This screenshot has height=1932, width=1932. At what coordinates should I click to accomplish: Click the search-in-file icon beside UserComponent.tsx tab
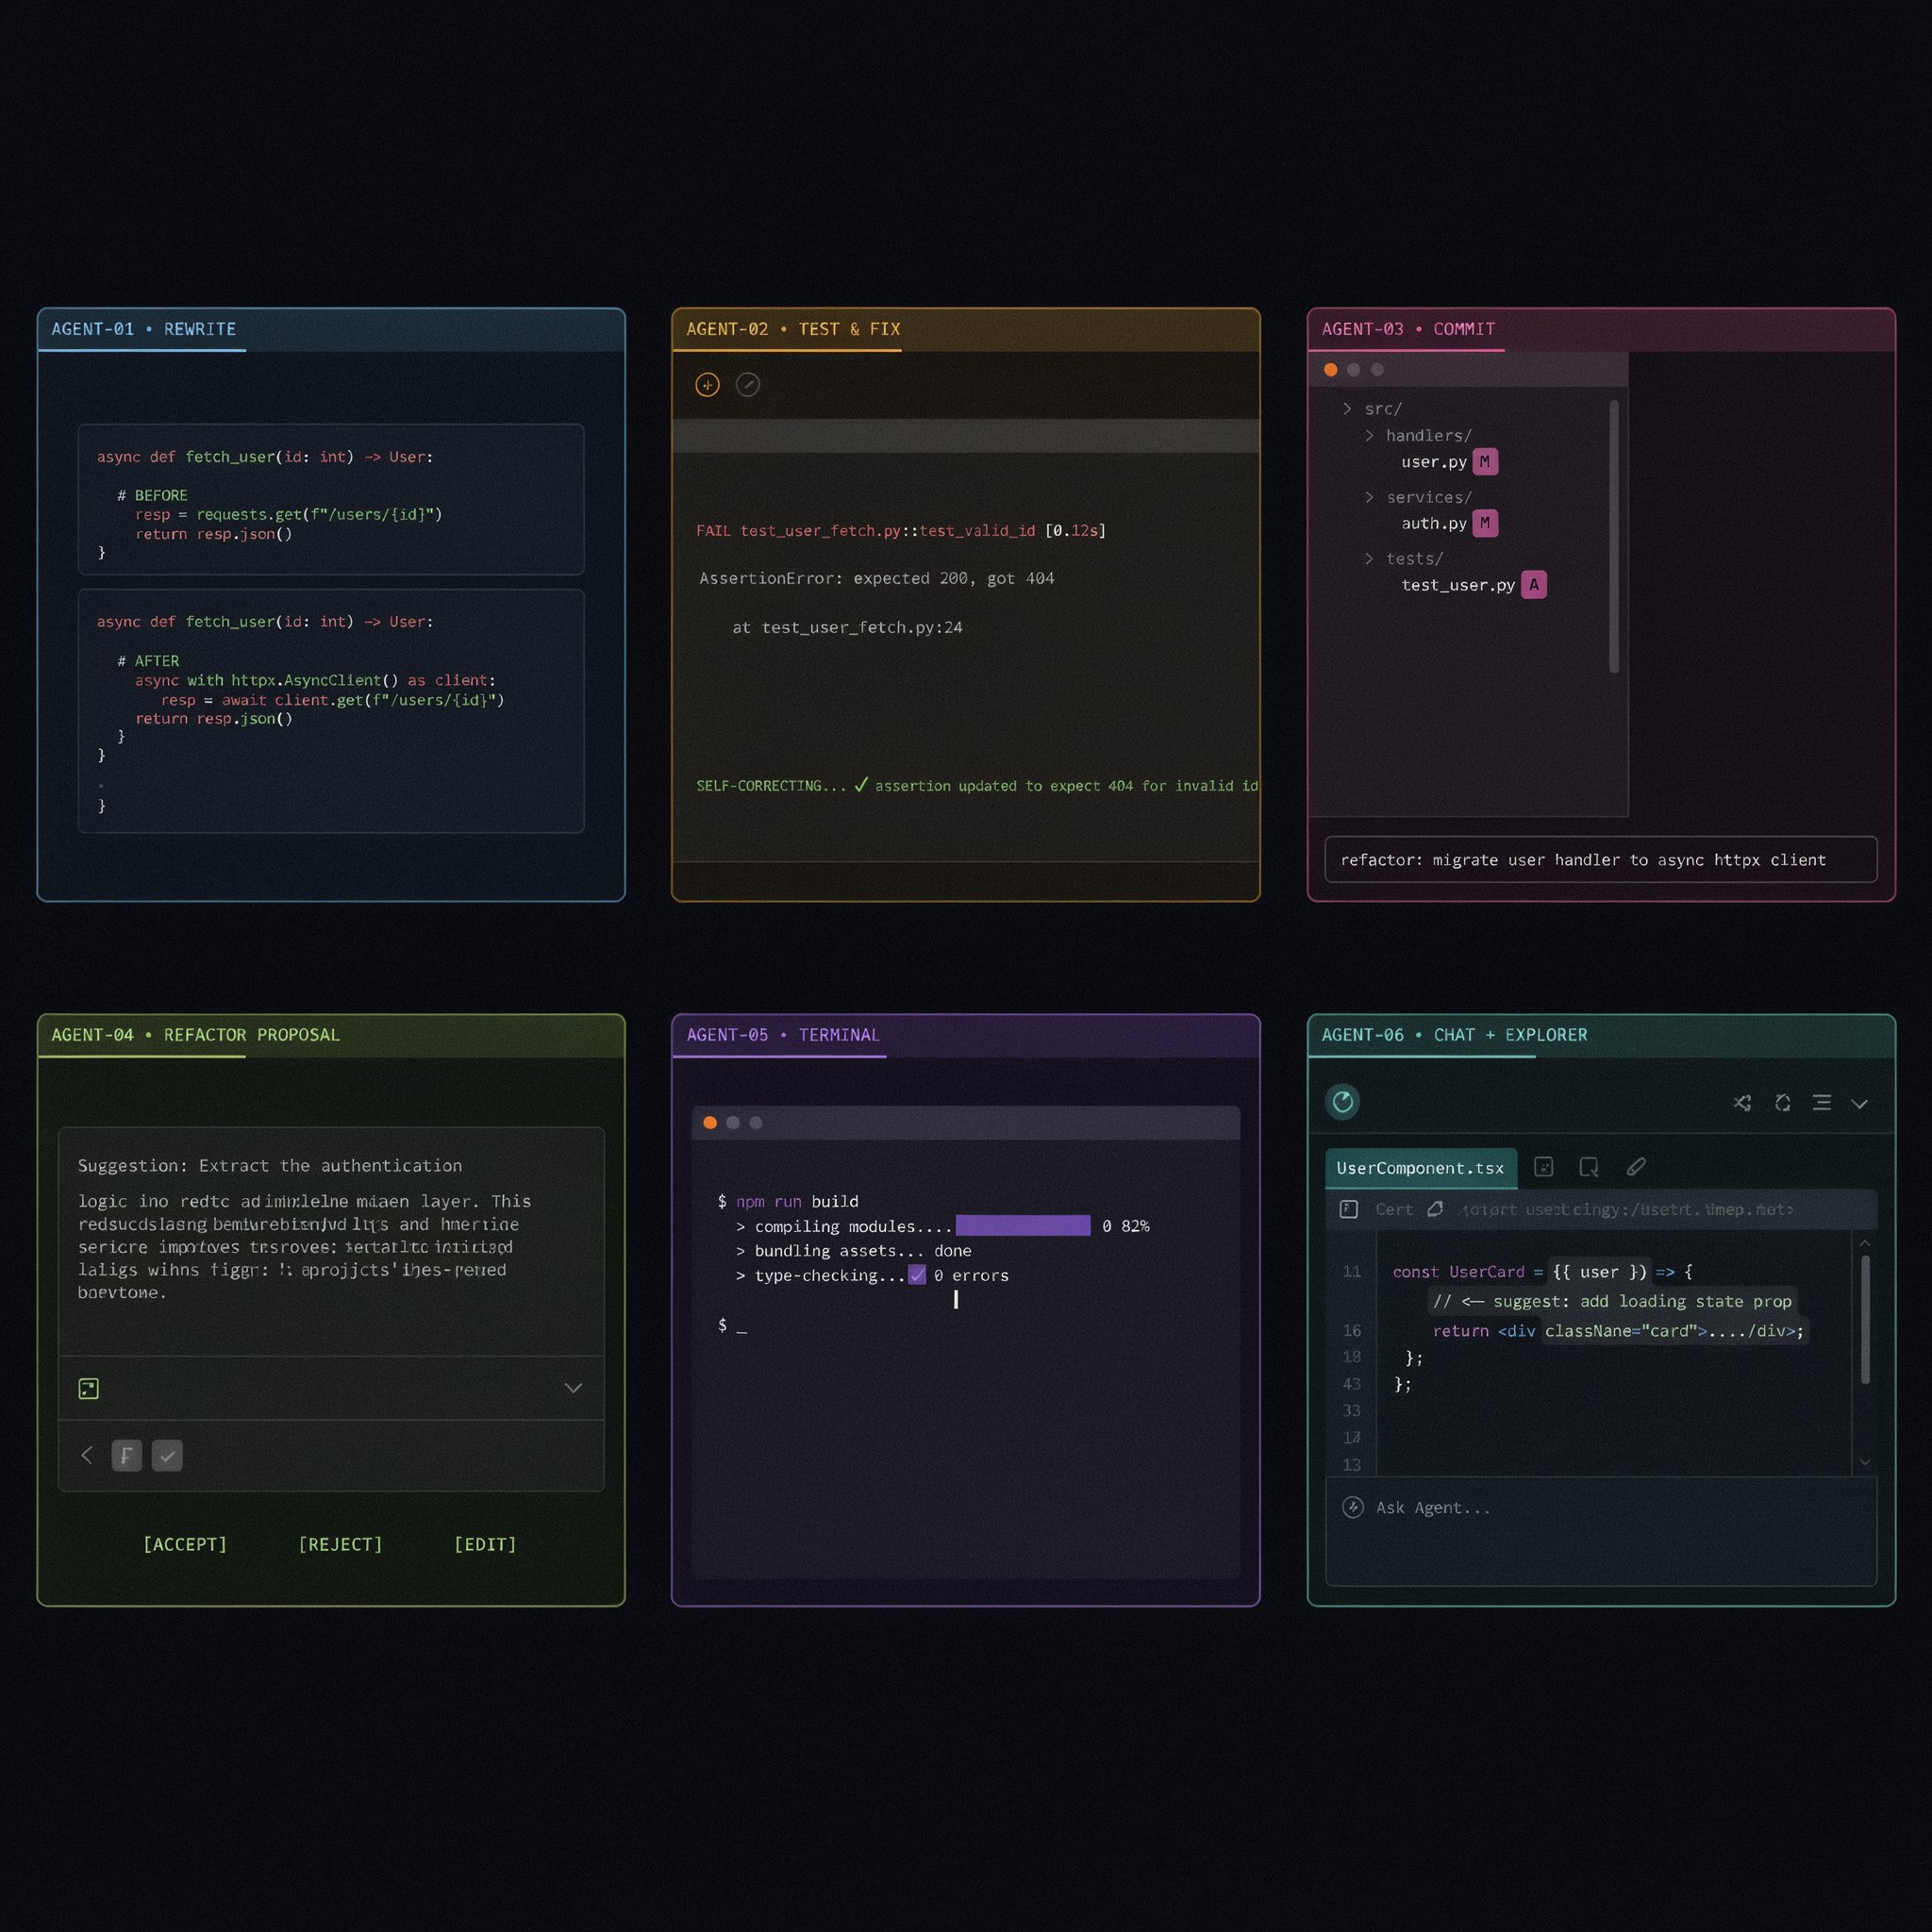(x=1589, y=1167)
